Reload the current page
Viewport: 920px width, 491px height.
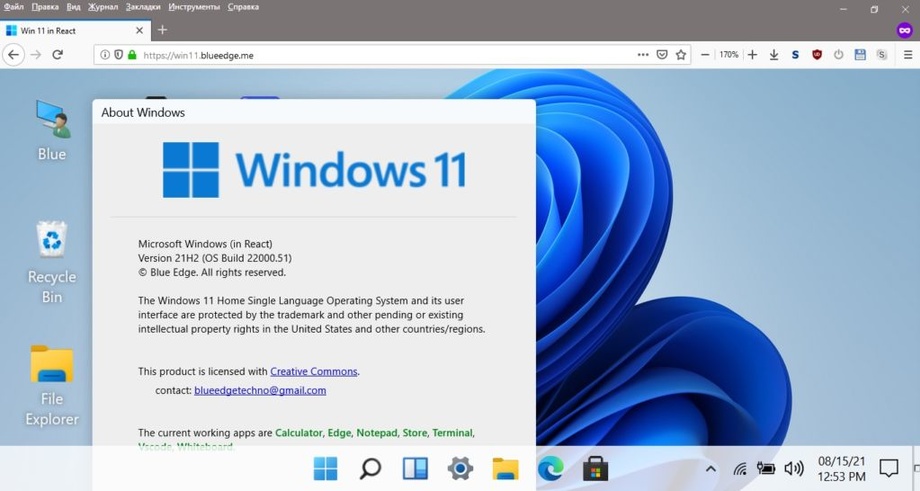pyautogui.click(x=58, y=55)
